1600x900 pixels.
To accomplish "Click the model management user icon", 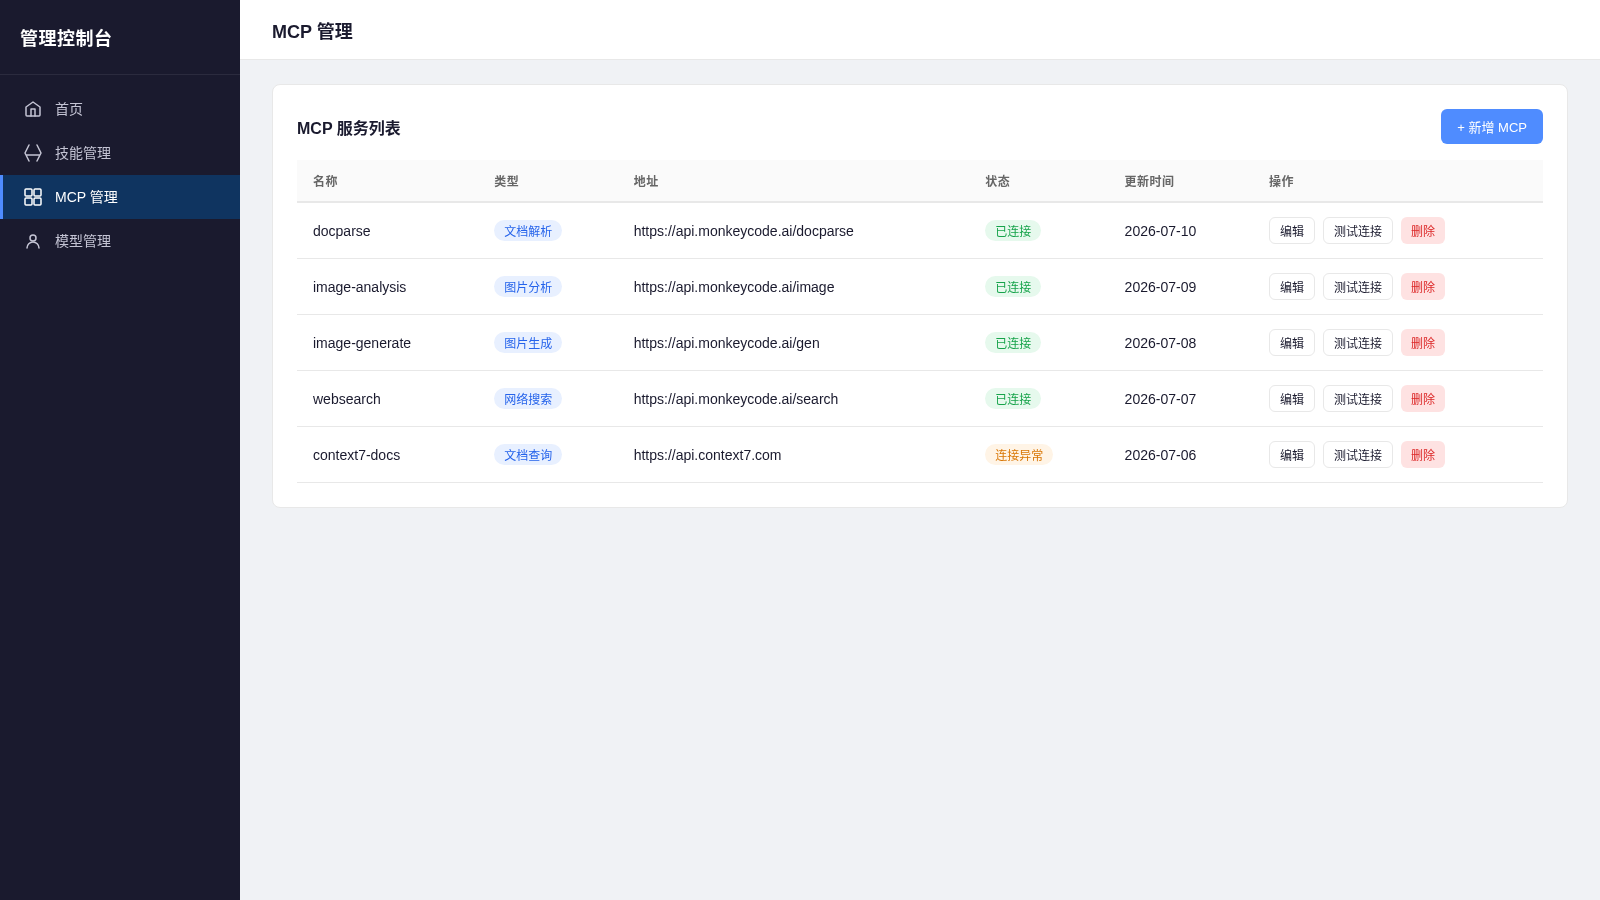I will click(33, 241).
